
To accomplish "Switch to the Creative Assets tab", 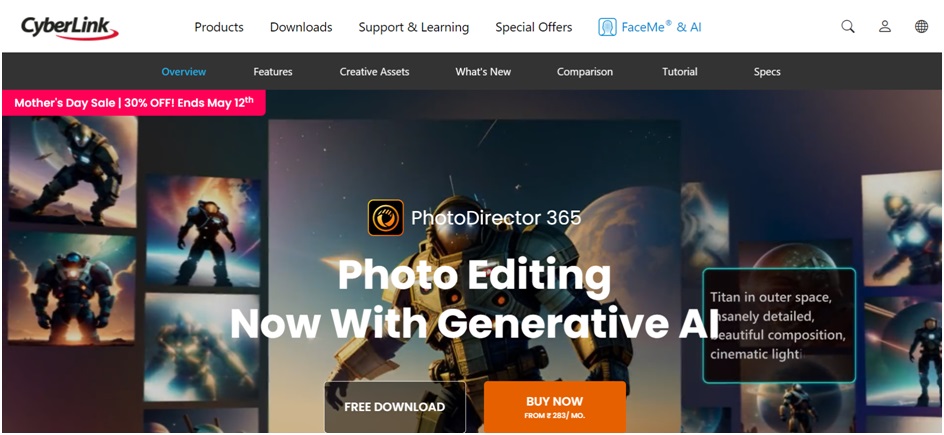I will click(x=374, y=72).
